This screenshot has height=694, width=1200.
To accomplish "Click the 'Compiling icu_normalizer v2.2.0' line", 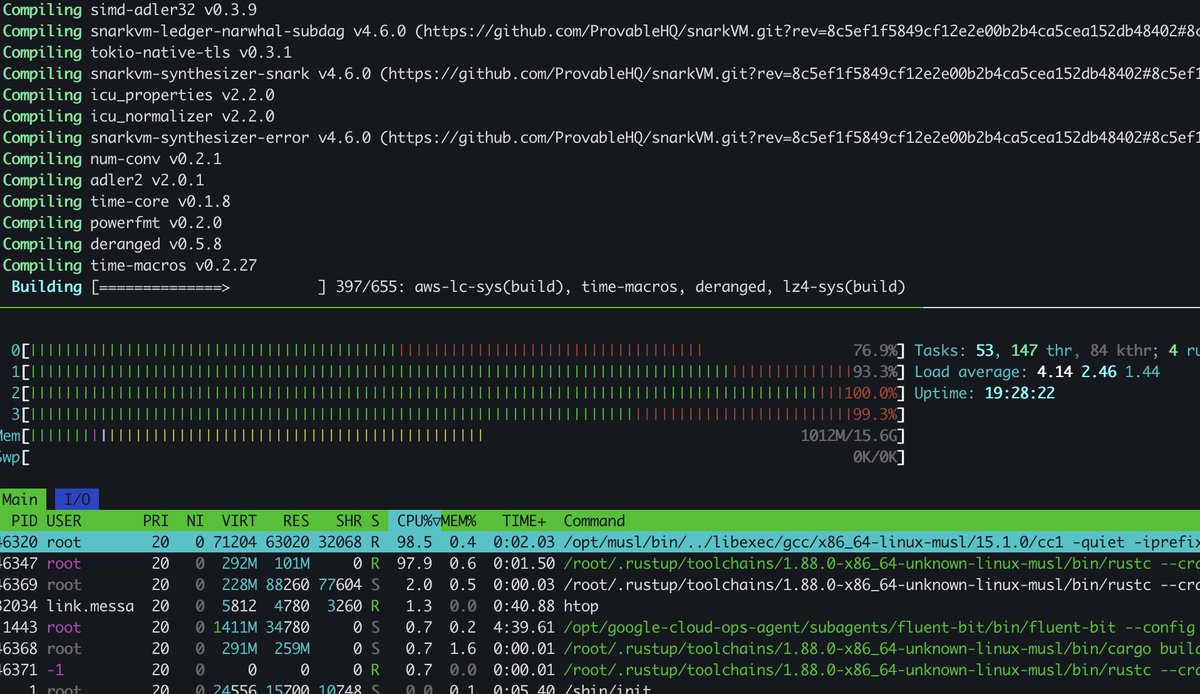I will [138, 116].
